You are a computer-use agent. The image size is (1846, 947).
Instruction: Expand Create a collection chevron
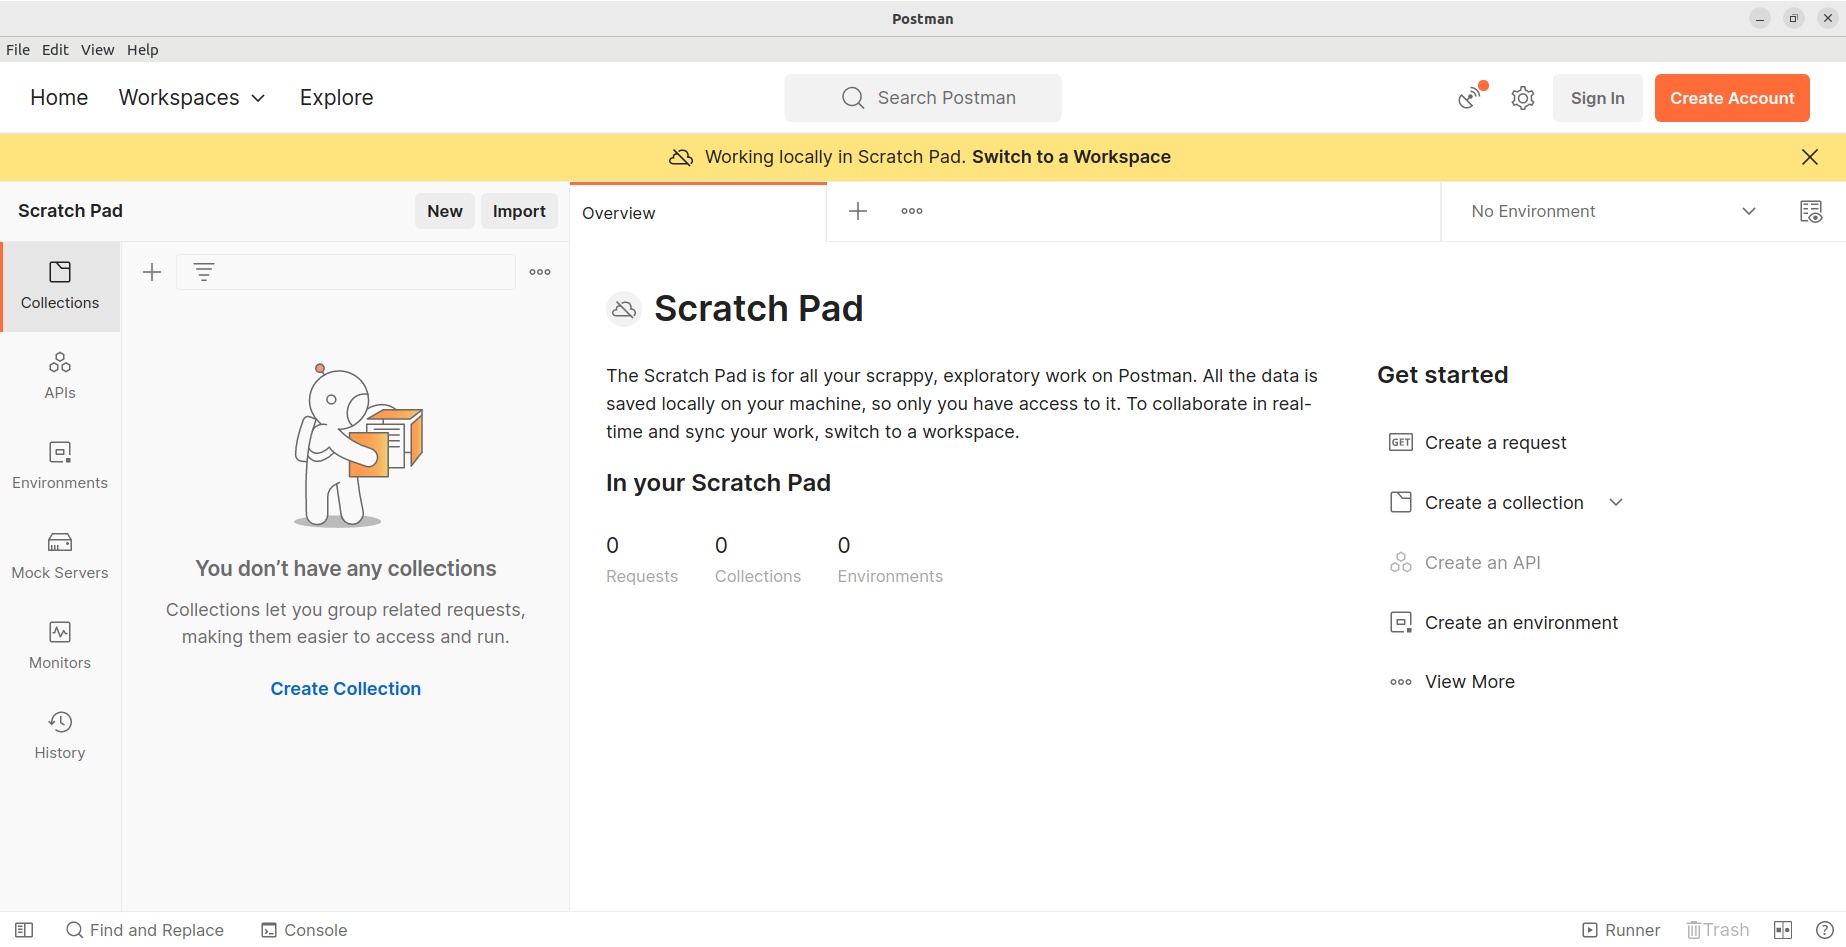point(1616,502)
